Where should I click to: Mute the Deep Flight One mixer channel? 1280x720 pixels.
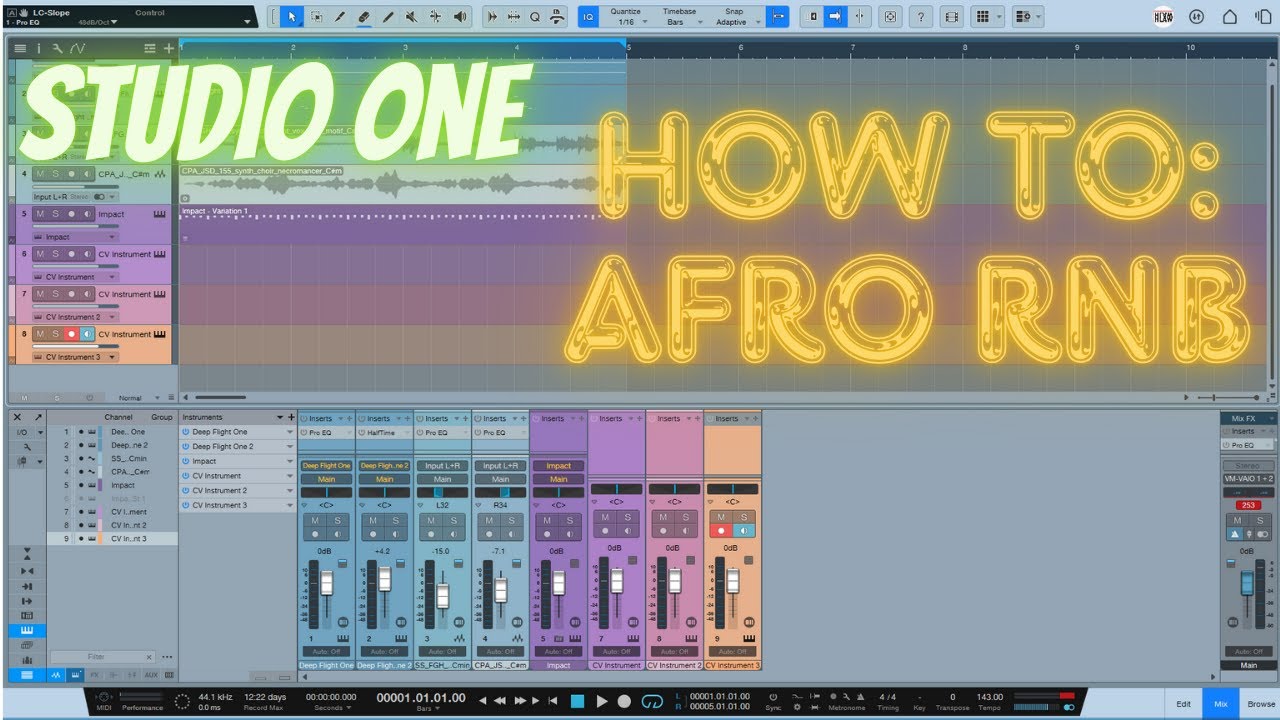(315, 518)
